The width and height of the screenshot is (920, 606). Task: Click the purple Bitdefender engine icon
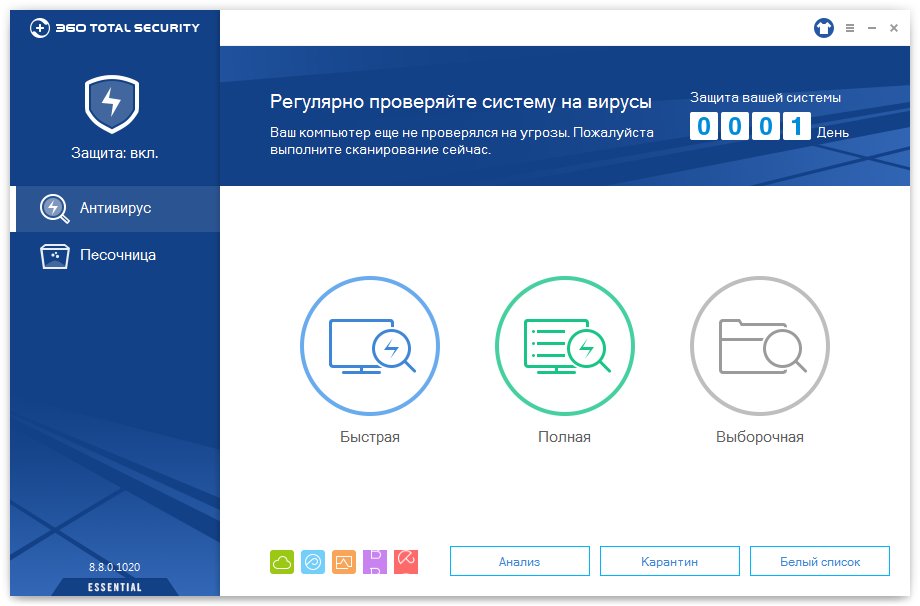click(375, 561)
